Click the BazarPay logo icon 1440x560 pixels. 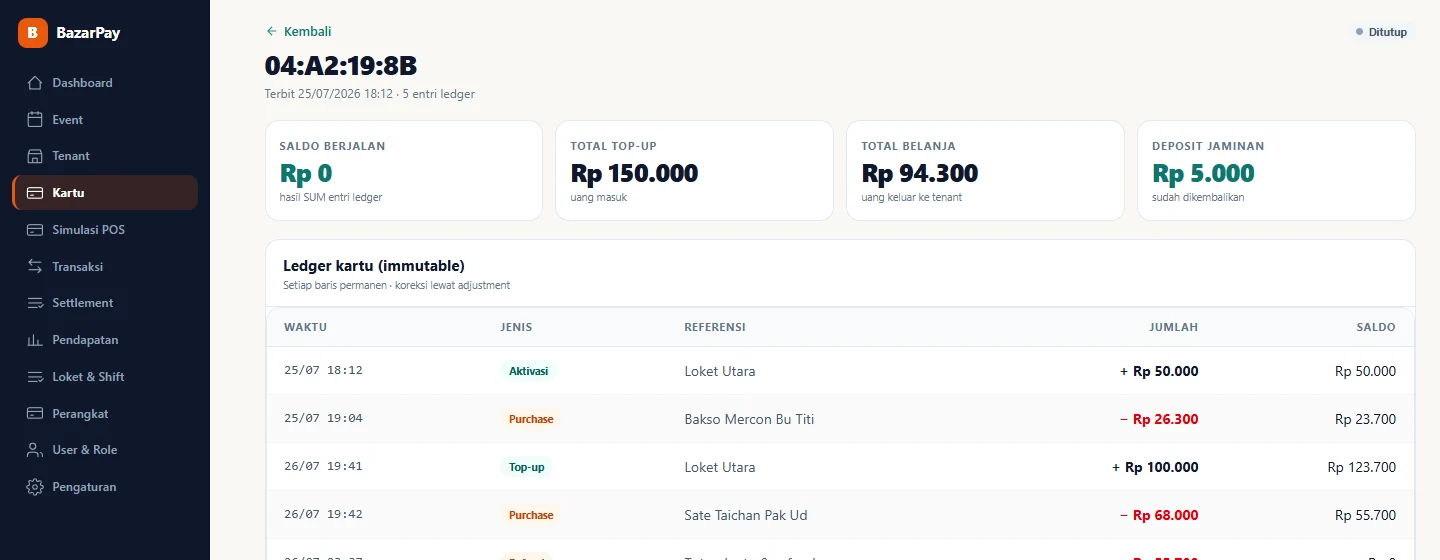click(x=33, y=33)
